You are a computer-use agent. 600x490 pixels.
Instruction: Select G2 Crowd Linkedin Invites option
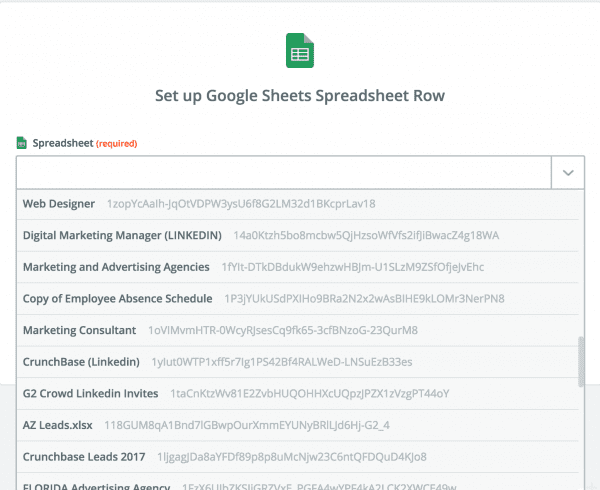point(298,394)
